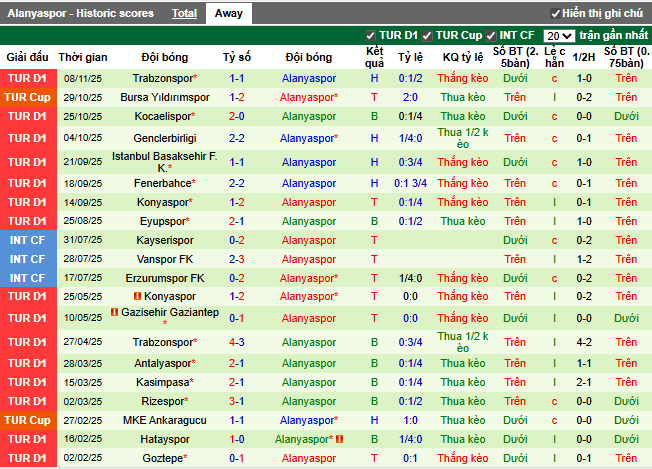Click the odds 2:0 in Bursa Yıldırımspor row

(410, 97)
